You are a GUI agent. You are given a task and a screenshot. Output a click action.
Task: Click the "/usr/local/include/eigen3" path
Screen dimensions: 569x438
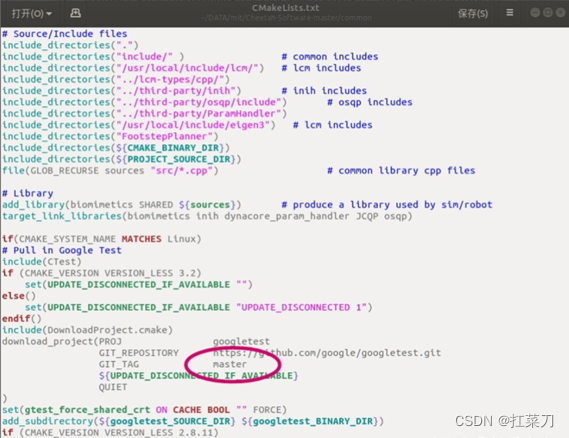coord(193,125)
